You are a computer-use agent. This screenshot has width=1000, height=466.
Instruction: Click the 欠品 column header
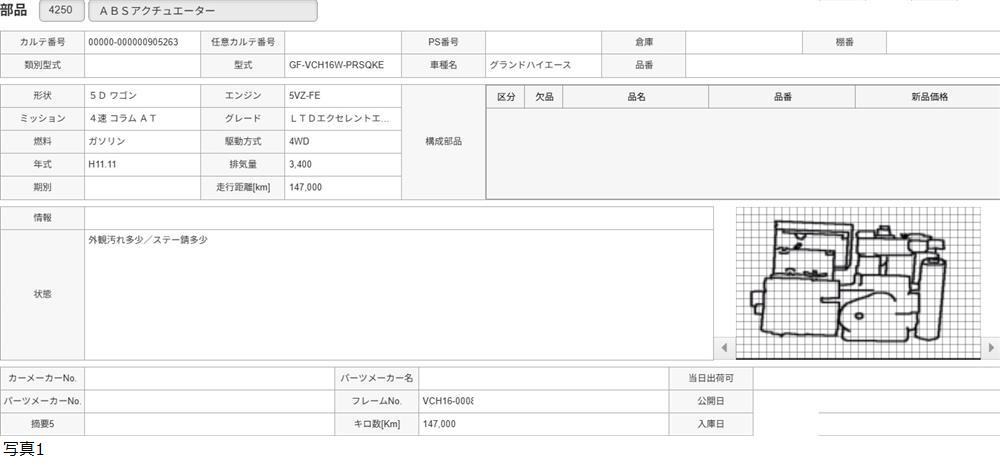545,97
